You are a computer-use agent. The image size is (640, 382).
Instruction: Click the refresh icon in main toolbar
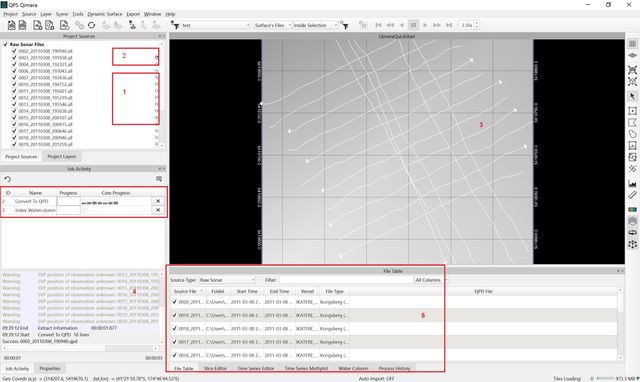91,25
